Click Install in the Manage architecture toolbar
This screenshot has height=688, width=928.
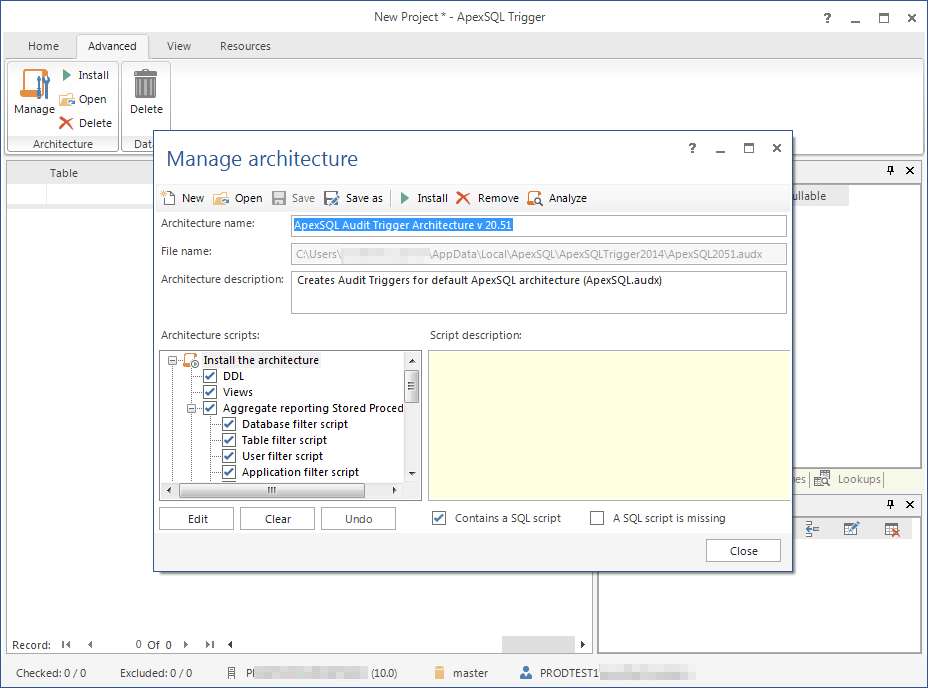tap(424, 198)
